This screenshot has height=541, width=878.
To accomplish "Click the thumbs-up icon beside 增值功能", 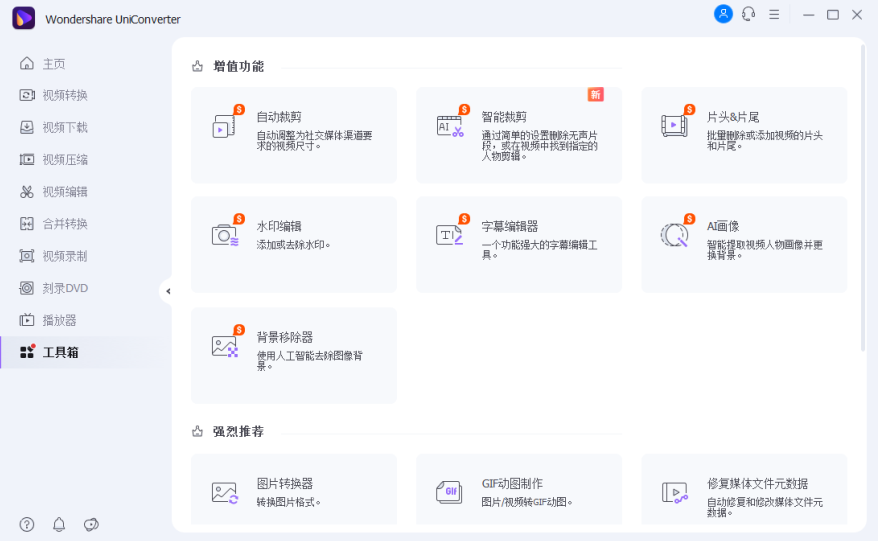I will [197, 67].
